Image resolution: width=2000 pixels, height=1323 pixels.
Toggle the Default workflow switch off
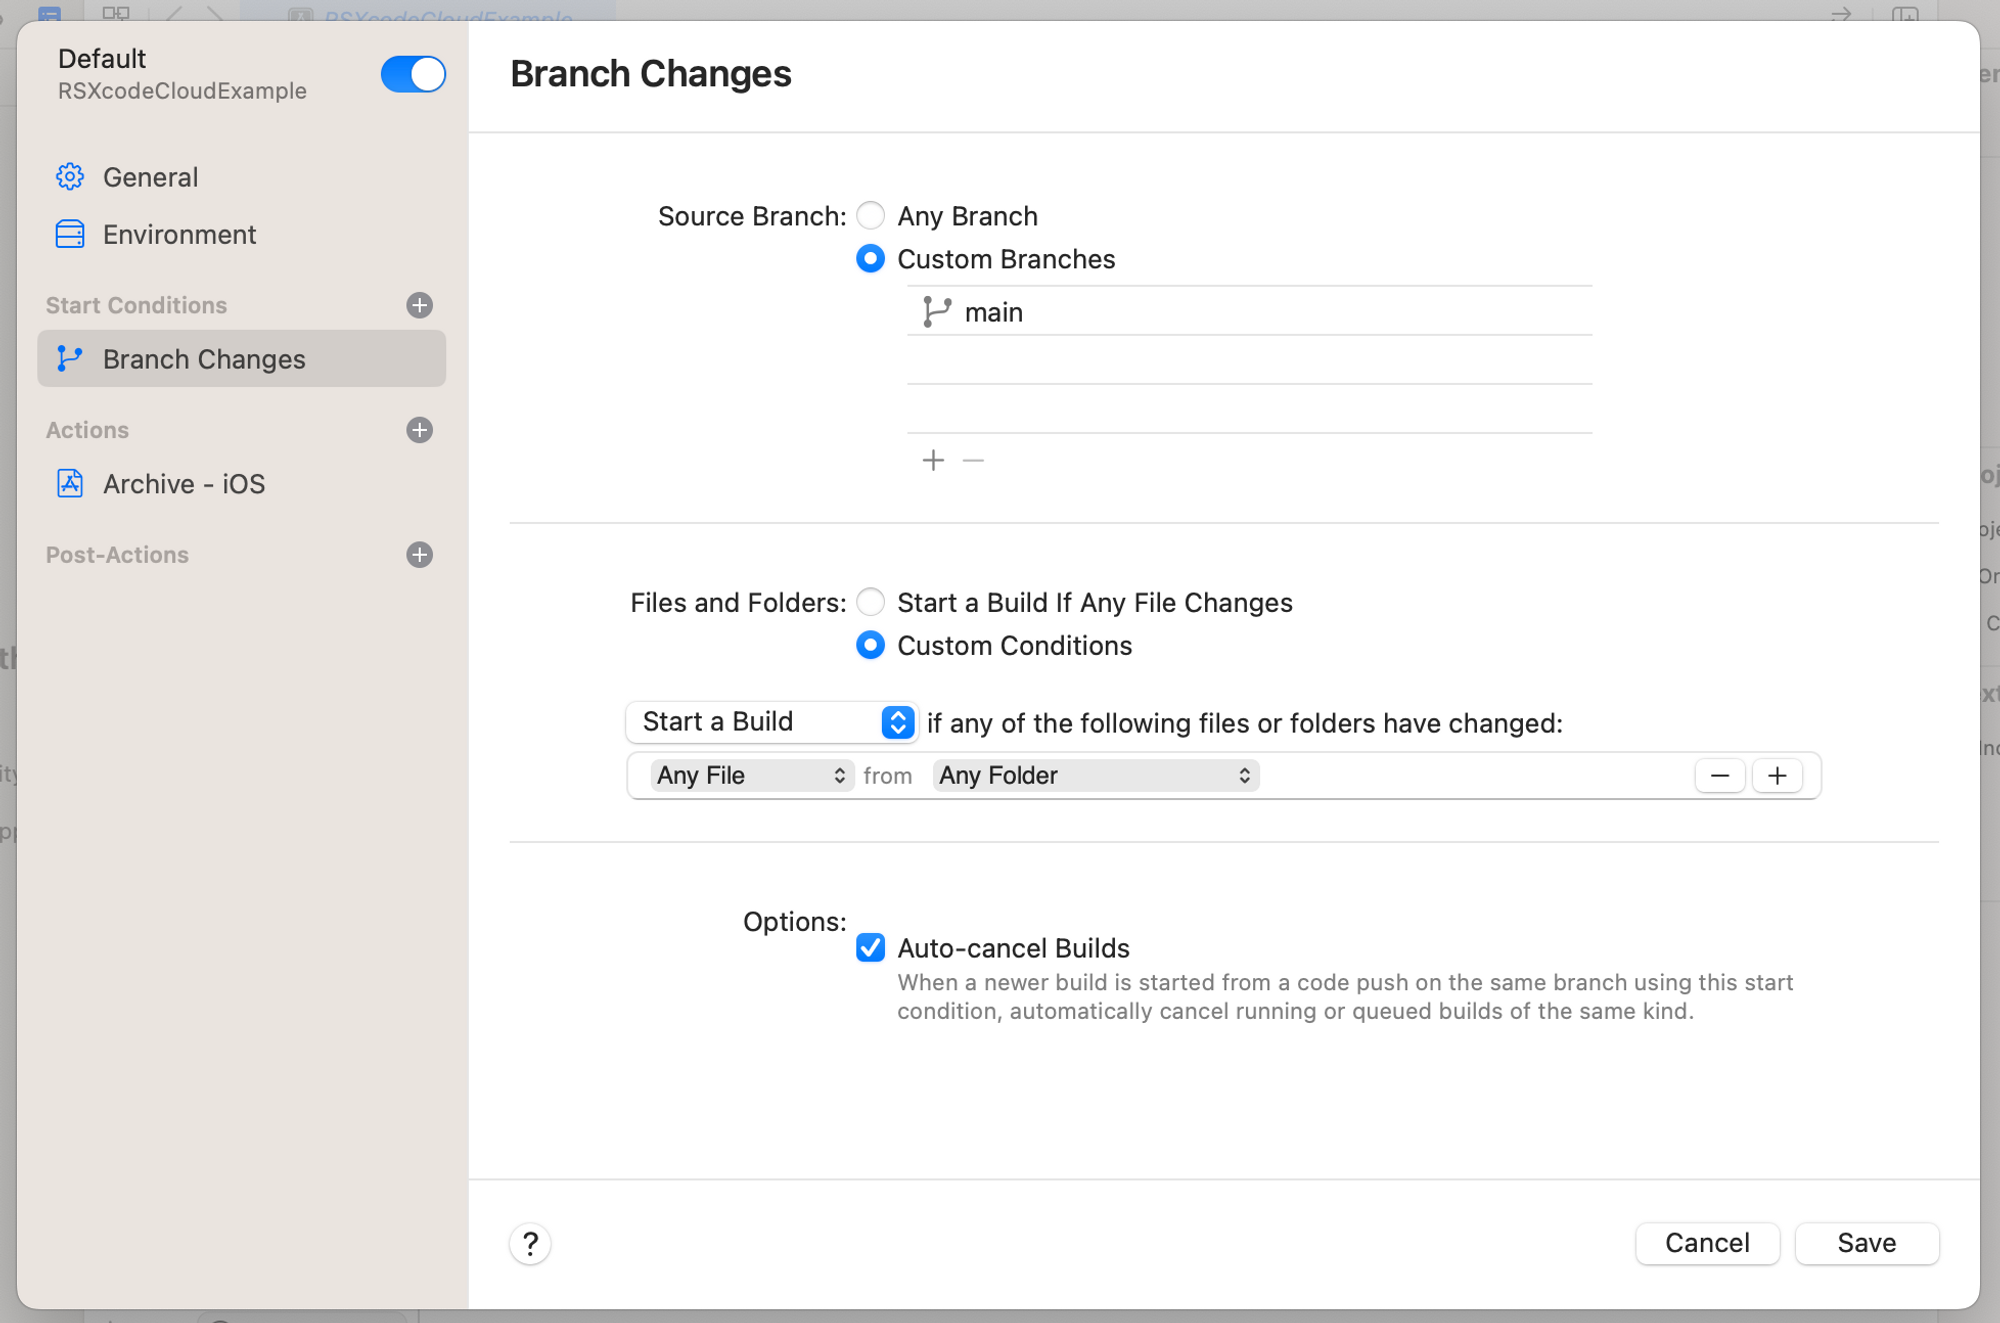pyautogui.click(x=413, y=74)
